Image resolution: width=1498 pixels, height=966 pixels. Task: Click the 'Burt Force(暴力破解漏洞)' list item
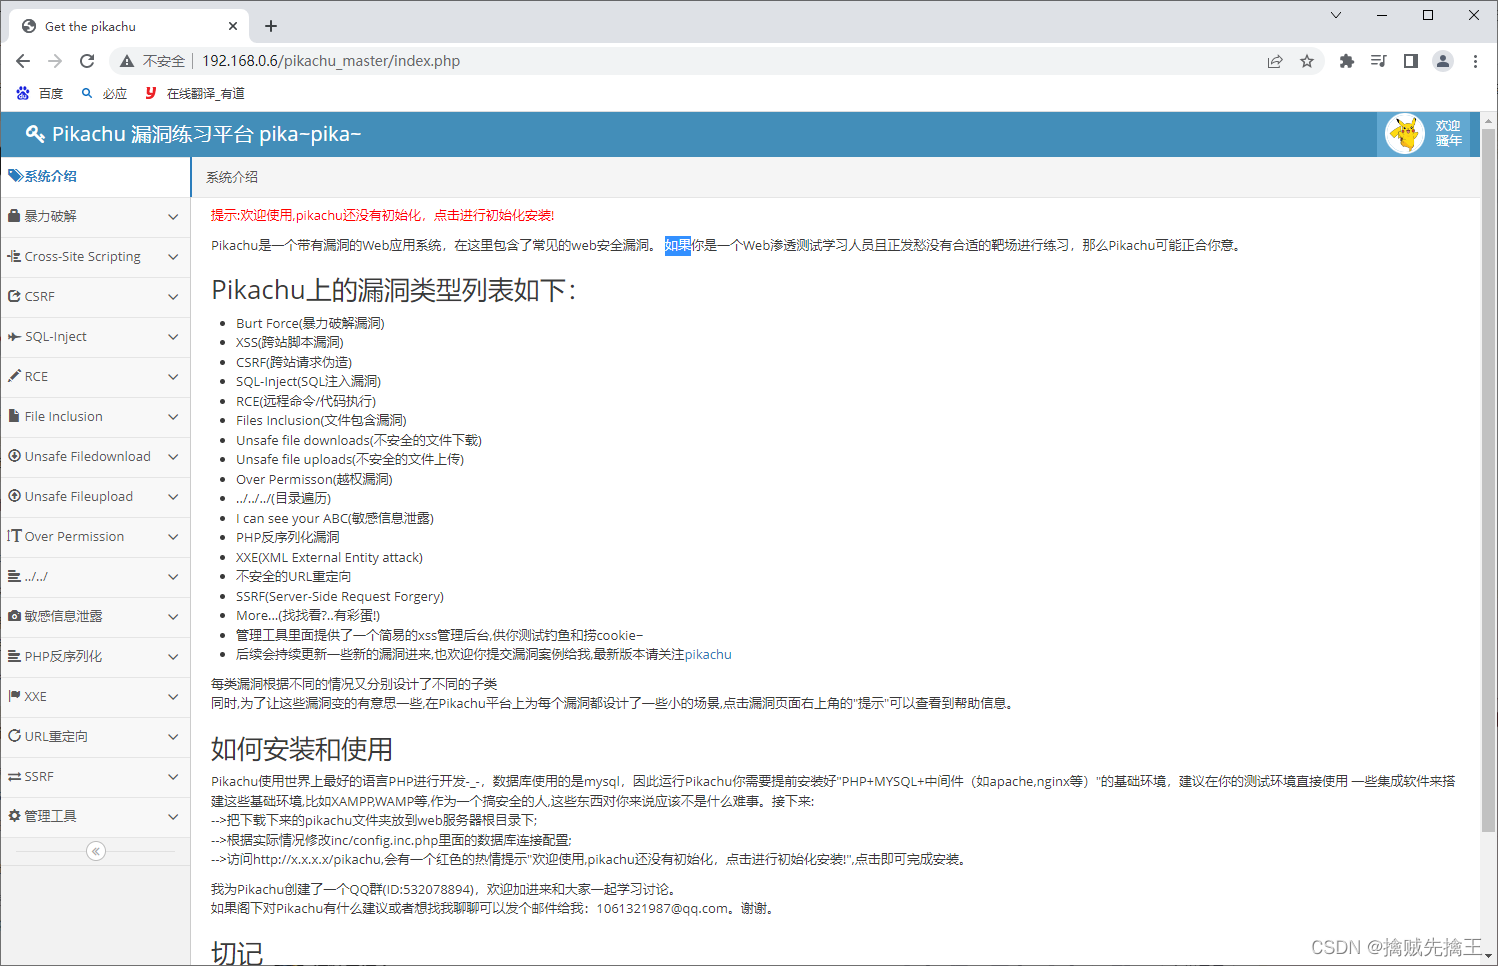tap(310, 323)
